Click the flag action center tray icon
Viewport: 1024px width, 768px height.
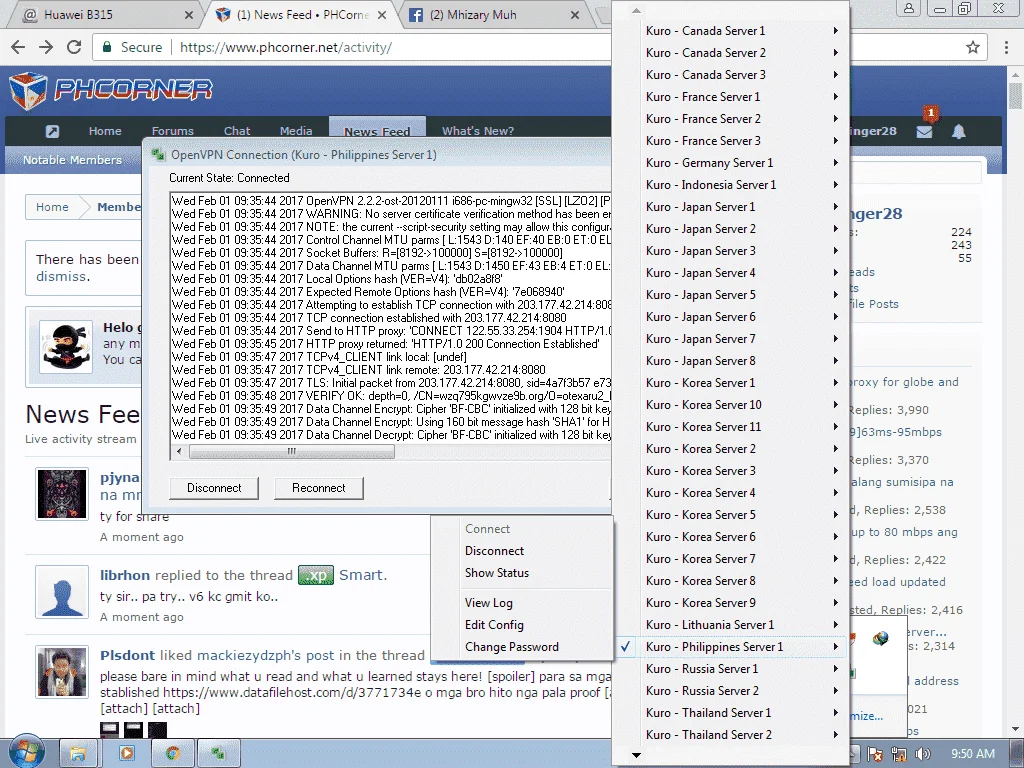(875, 754)
